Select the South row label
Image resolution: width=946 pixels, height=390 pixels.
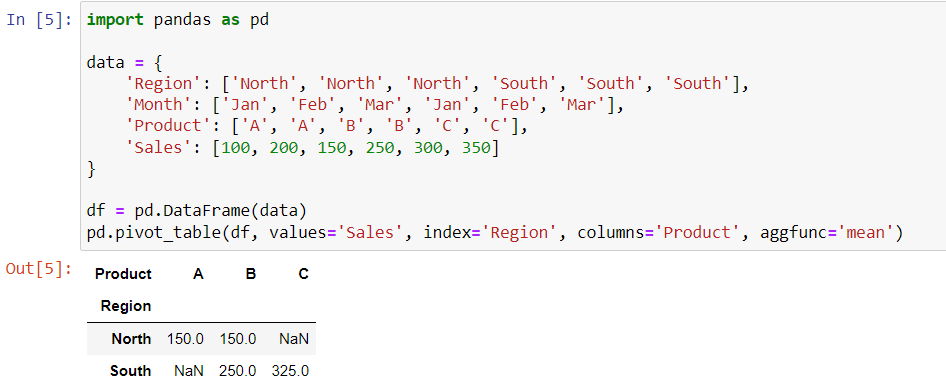(x=130, y=371)
